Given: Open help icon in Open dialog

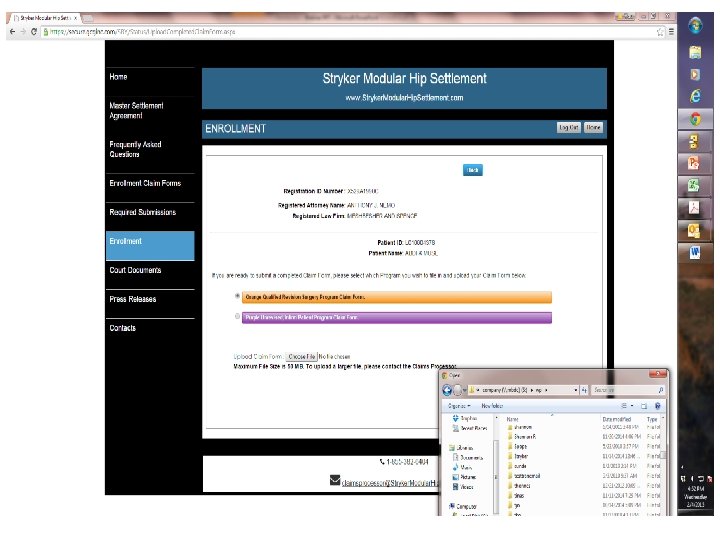Looking at the screenshot, I should (658, 406).
